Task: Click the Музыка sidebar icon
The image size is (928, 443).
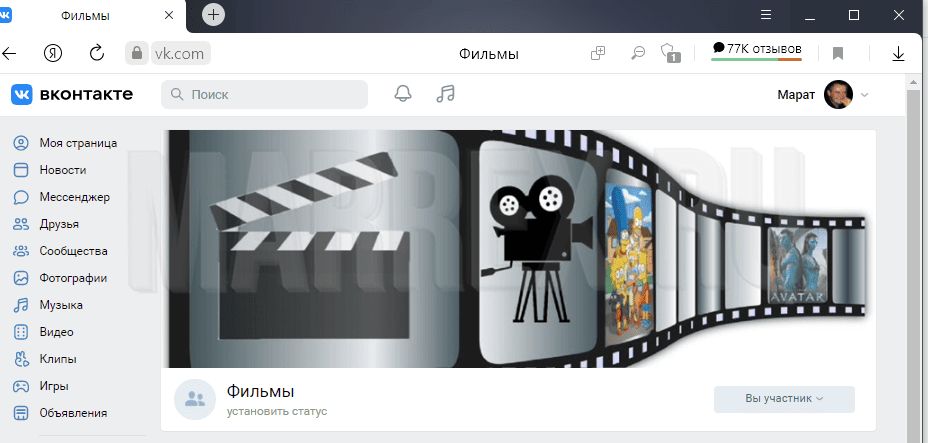Action: point(21,305)
